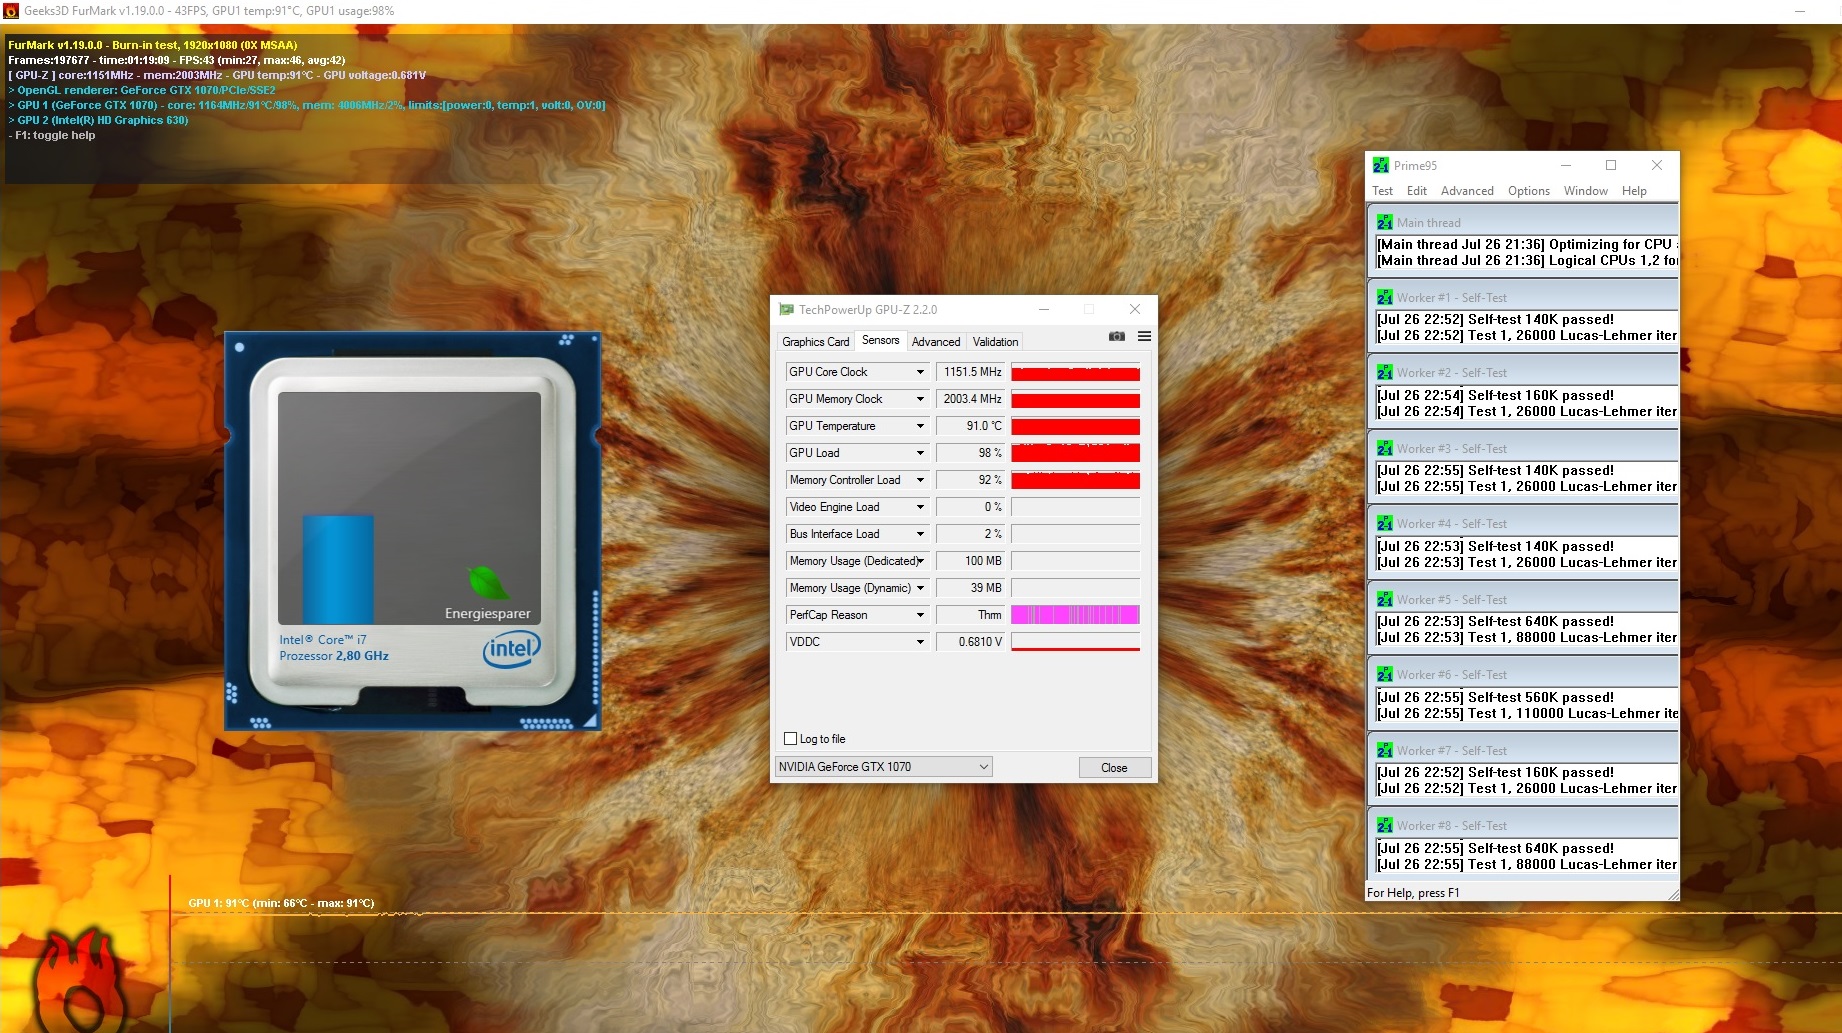Click the Worker #7 Self-Test window icon
The height and width of the screenshot is (1033, 1842).
[1384, 750]
